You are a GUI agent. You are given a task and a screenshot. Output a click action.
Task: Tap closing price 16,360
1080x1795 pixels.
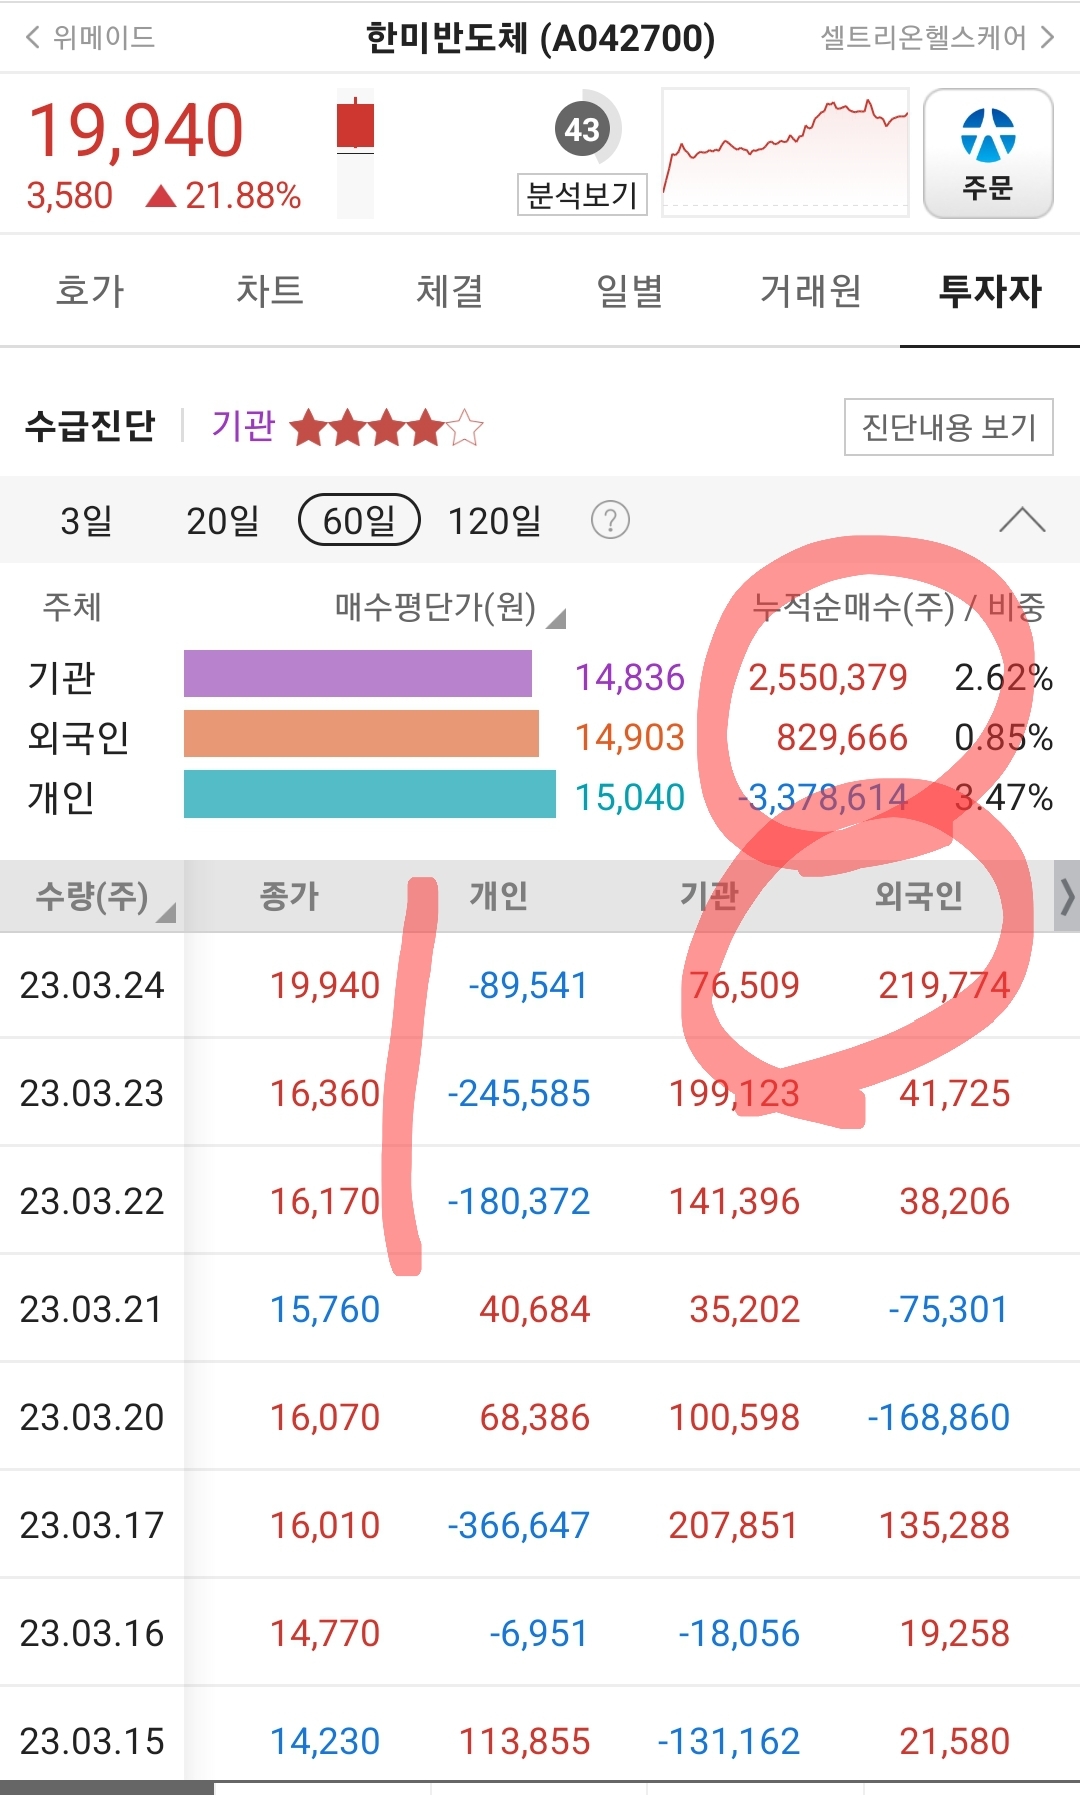point(325,1093)
